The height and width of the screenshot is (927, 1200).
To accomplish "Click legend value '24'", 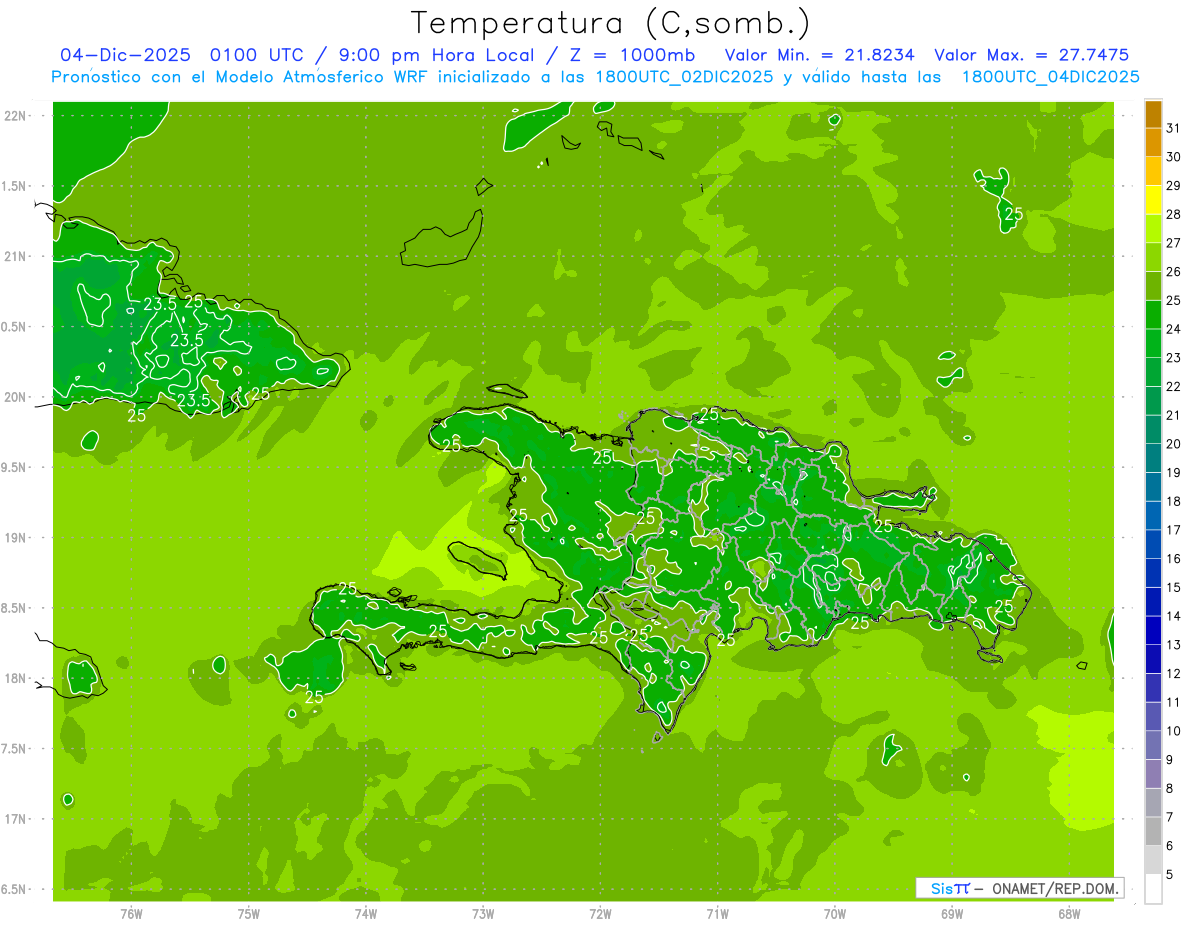I will [1174, 329].
